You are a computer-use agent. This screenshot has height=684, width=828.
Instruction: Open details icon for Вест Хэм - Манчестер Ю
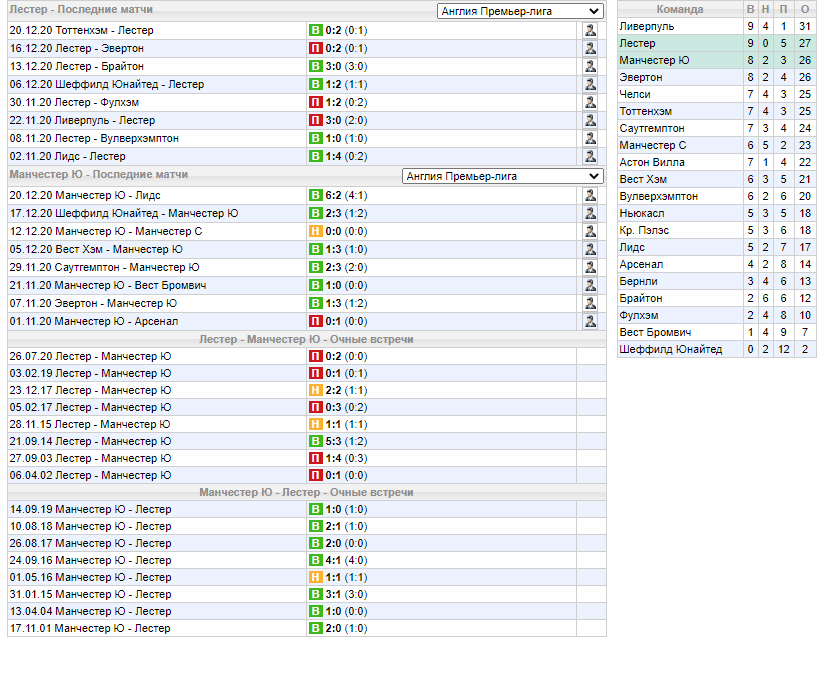590,249
